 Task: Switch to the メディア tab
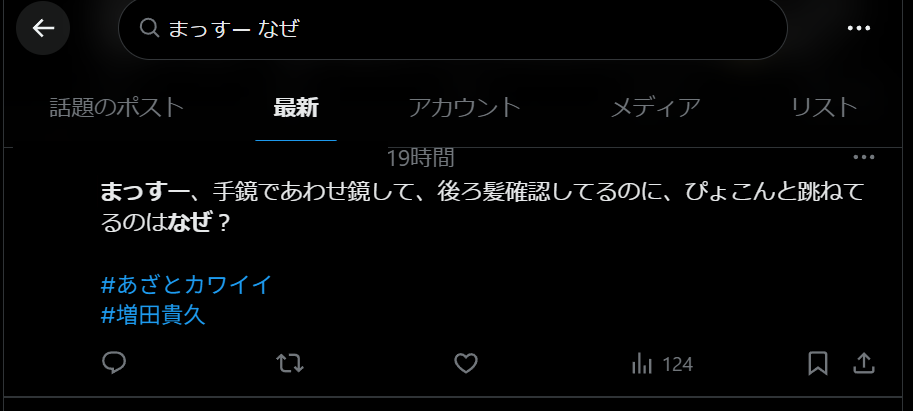pos(656,108)
